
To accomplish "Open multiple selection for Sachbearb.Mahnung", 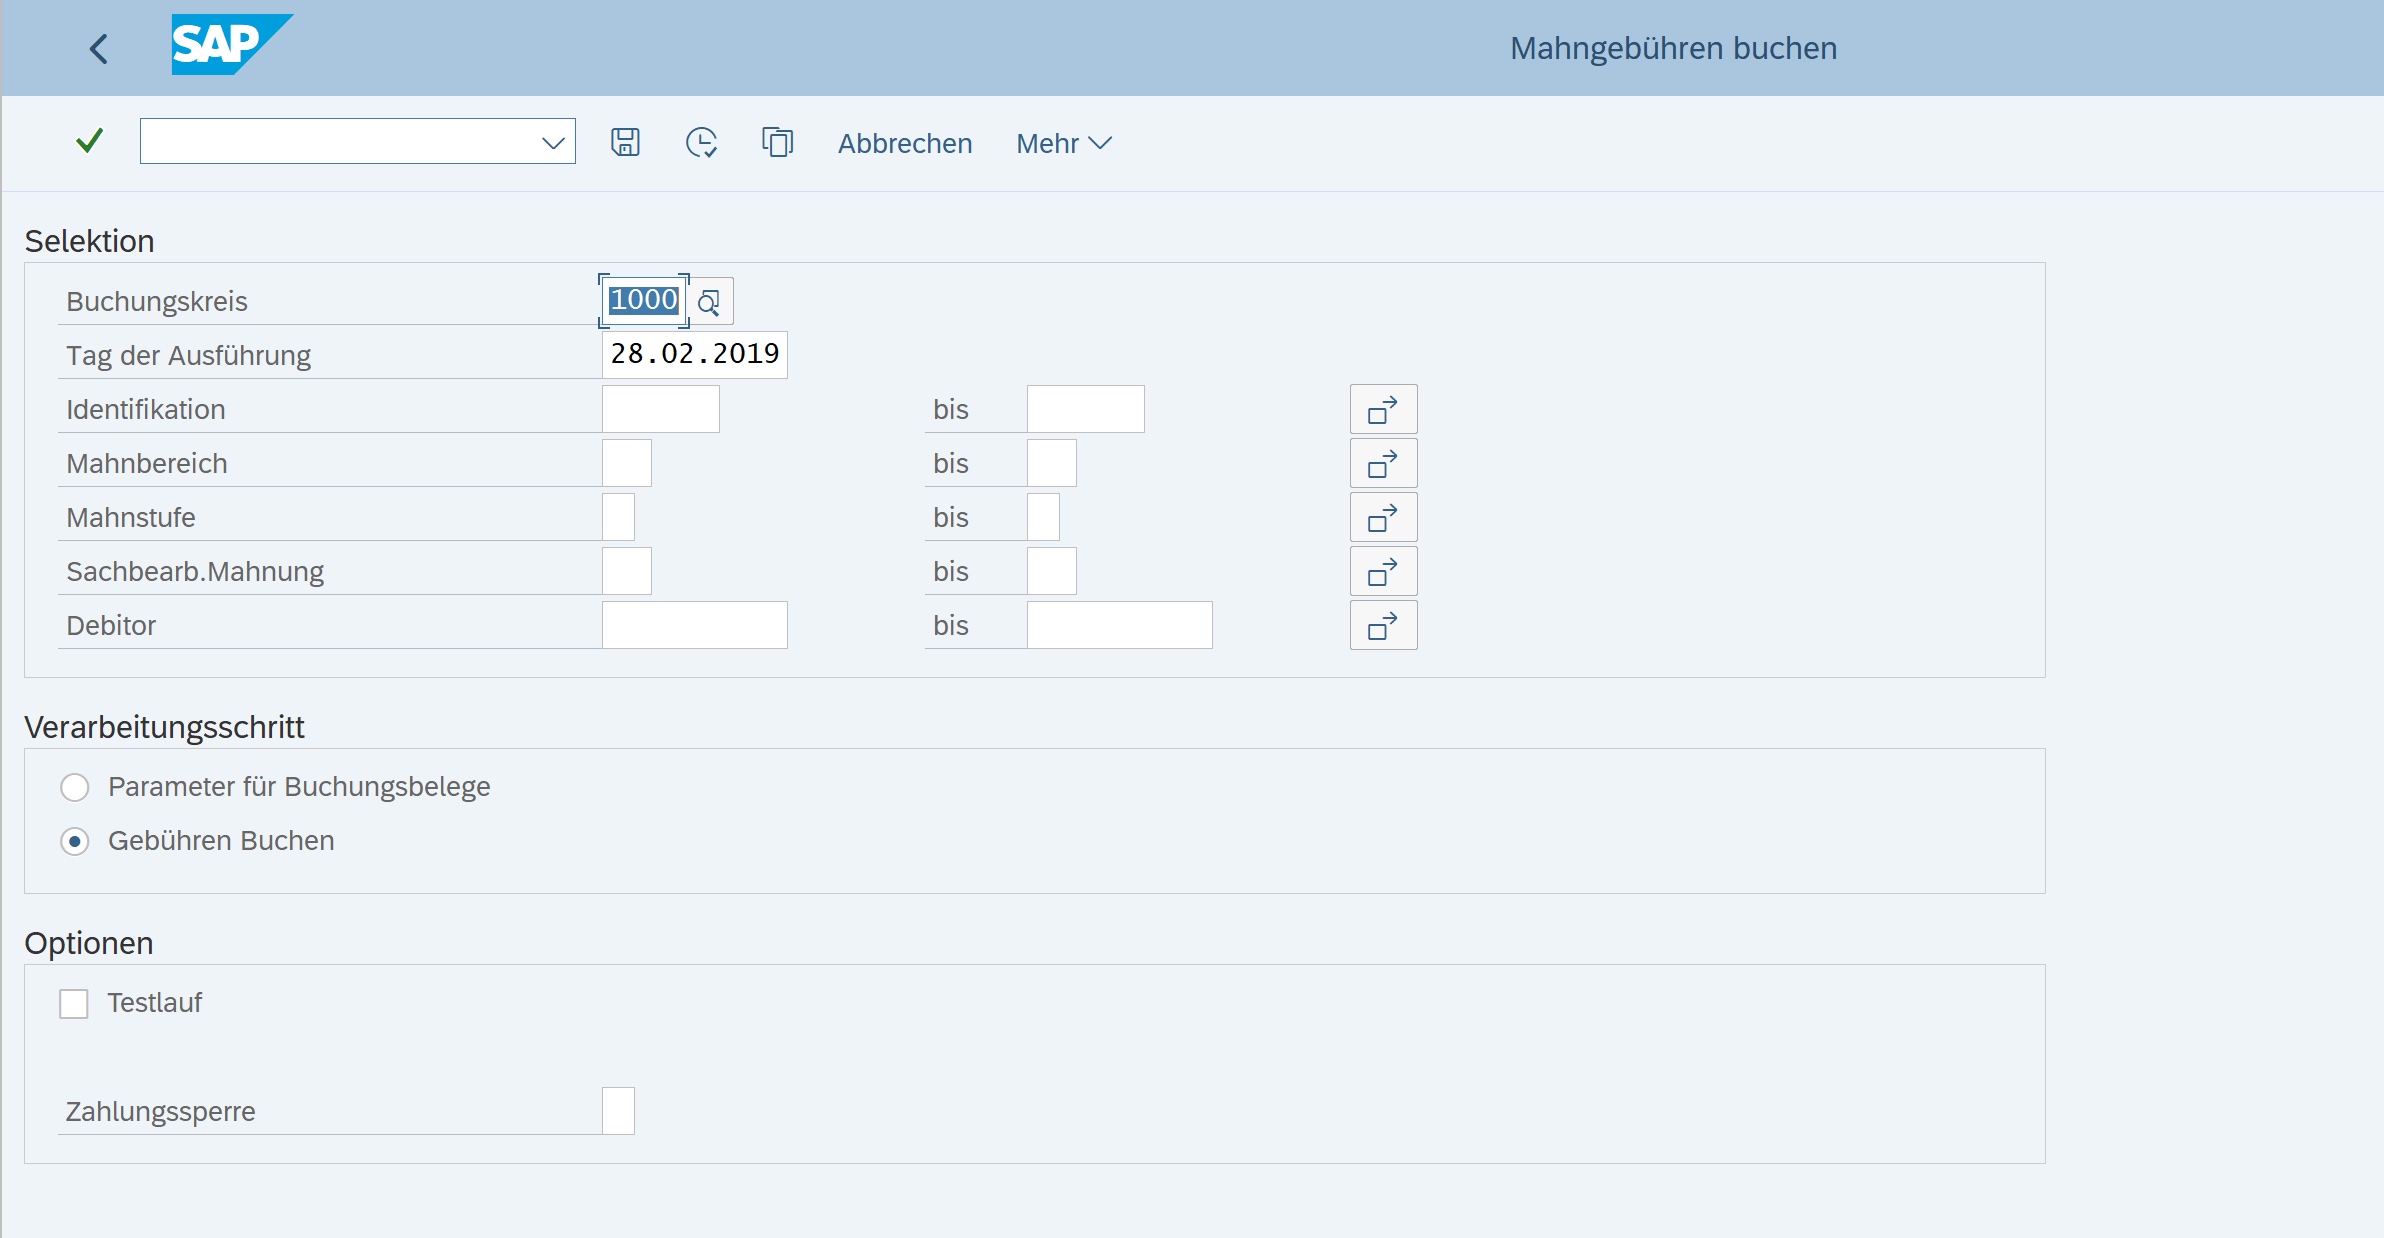I will [x=1383, y=571].
